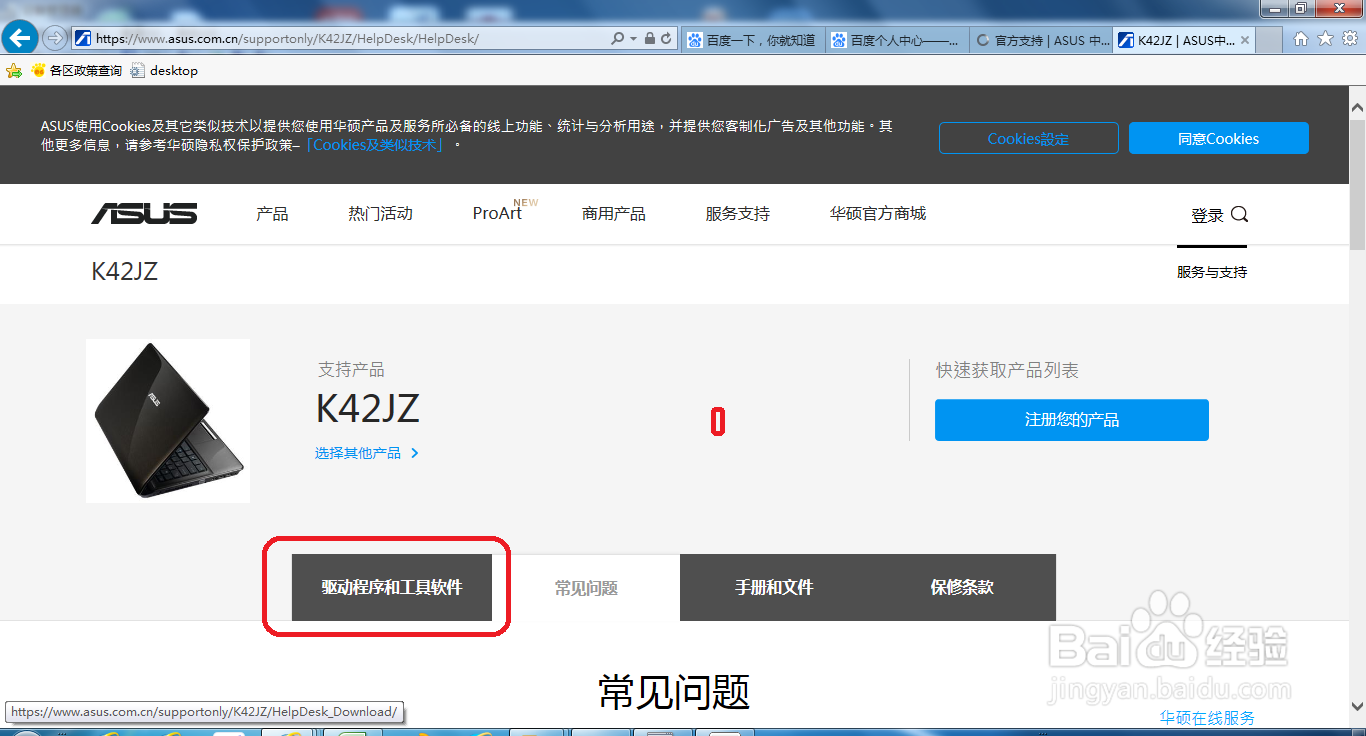
Task: Click the refresh page icon
Action: pyautogui.click(x=666, y=39)
